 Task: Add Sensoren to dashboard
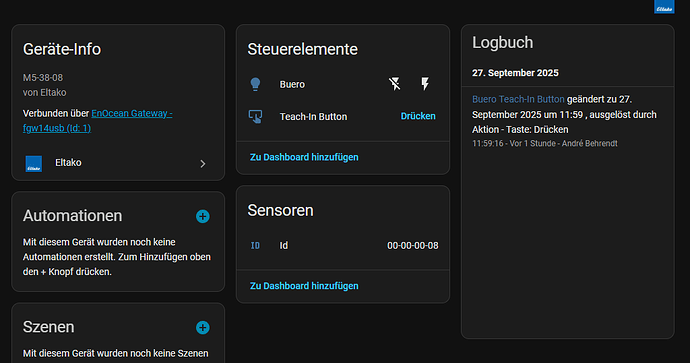(304, 286)
